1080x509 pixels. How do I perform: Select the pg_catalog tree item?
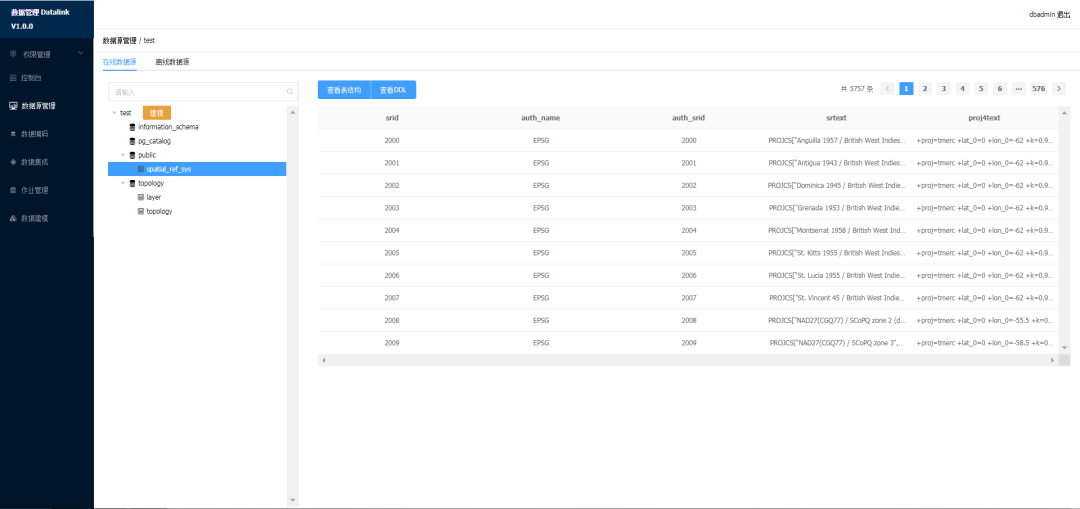pos(154,141)
